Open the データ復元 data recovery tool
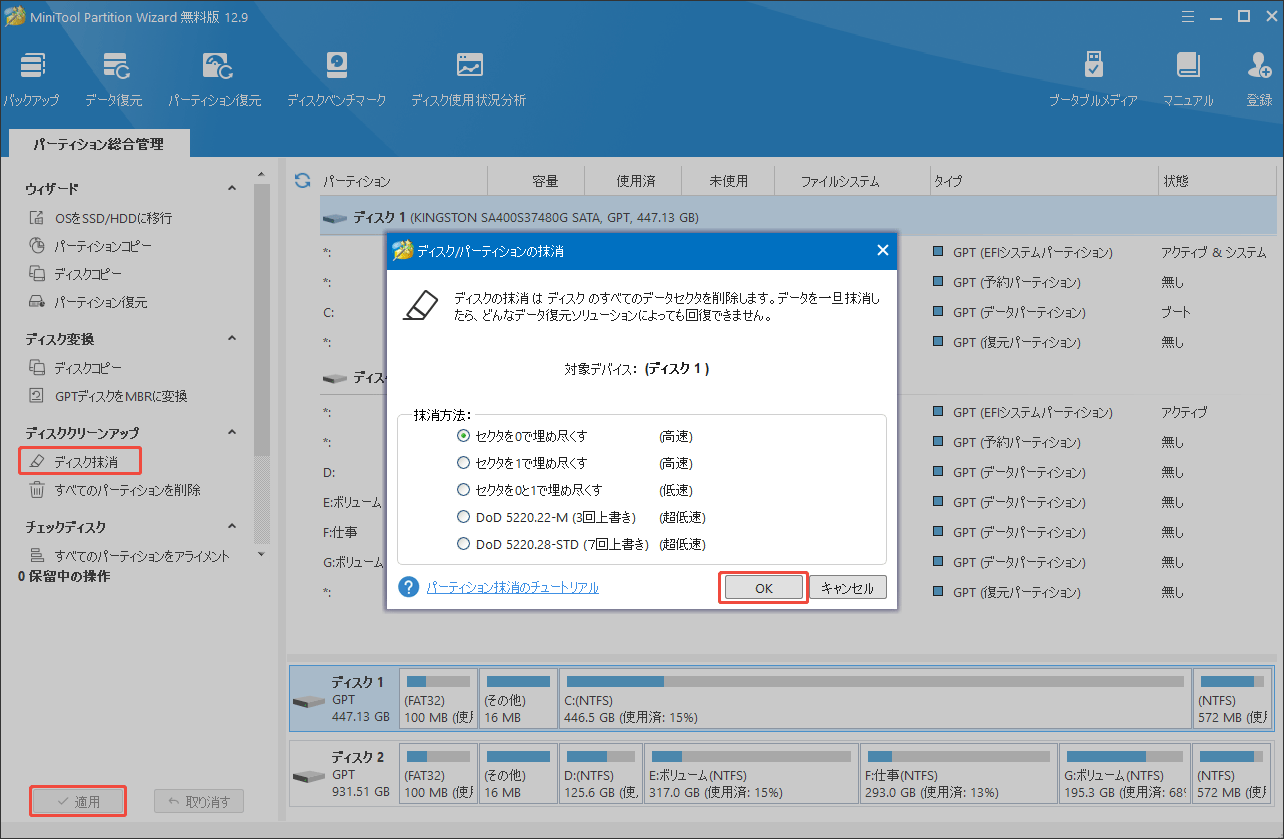 pyautogui.click(x=113, y=78)
